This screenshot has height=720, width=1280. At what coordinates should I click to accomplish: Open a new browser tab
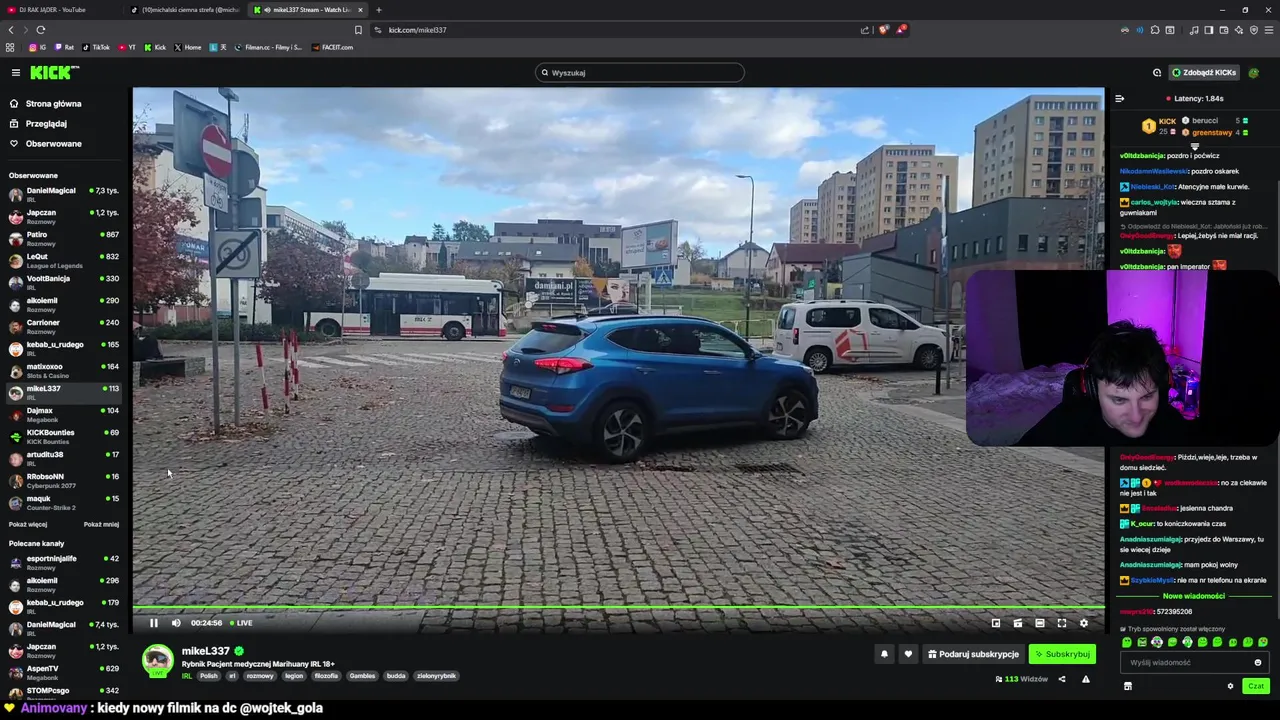(x=378, y=10)
